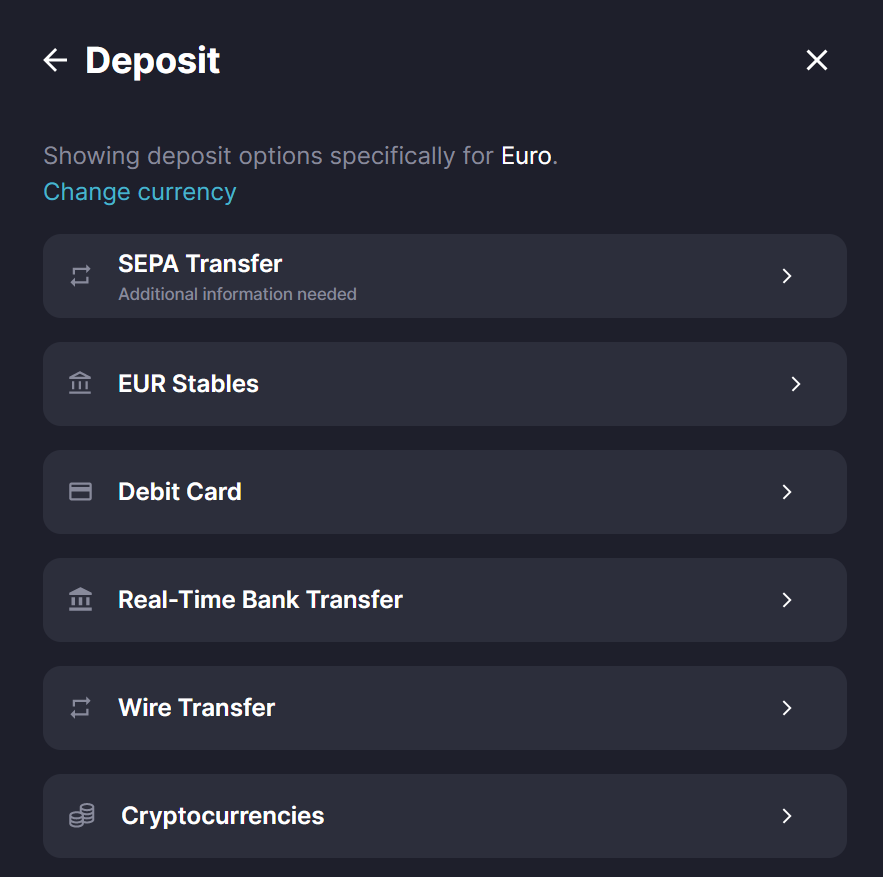This screenshot has height=877, width=883.
Task: Click the Cryptocurrencies option label
Action: click(222, 816)
